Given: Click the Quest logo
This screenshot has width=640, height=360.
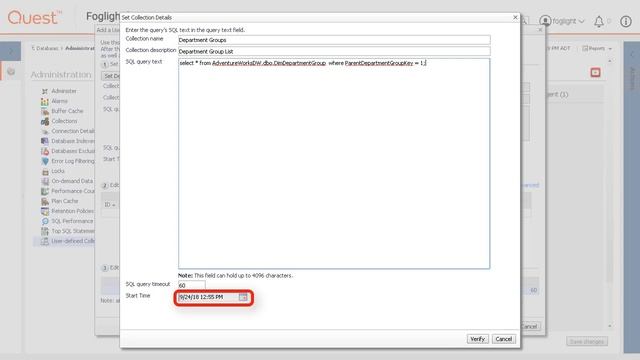Looking at the screenshot, I should [x=35, y=18].
